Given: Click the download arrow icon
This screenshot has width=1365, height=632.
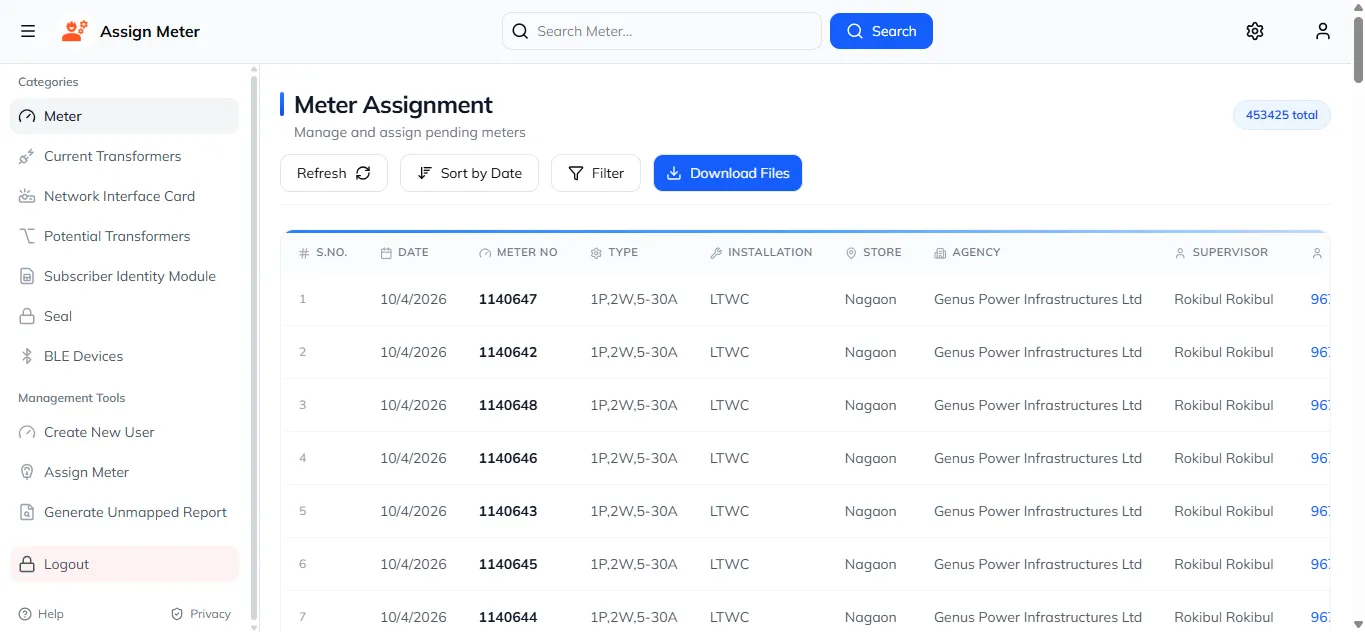Looking at the screenshot, I should tap(674, 173).
